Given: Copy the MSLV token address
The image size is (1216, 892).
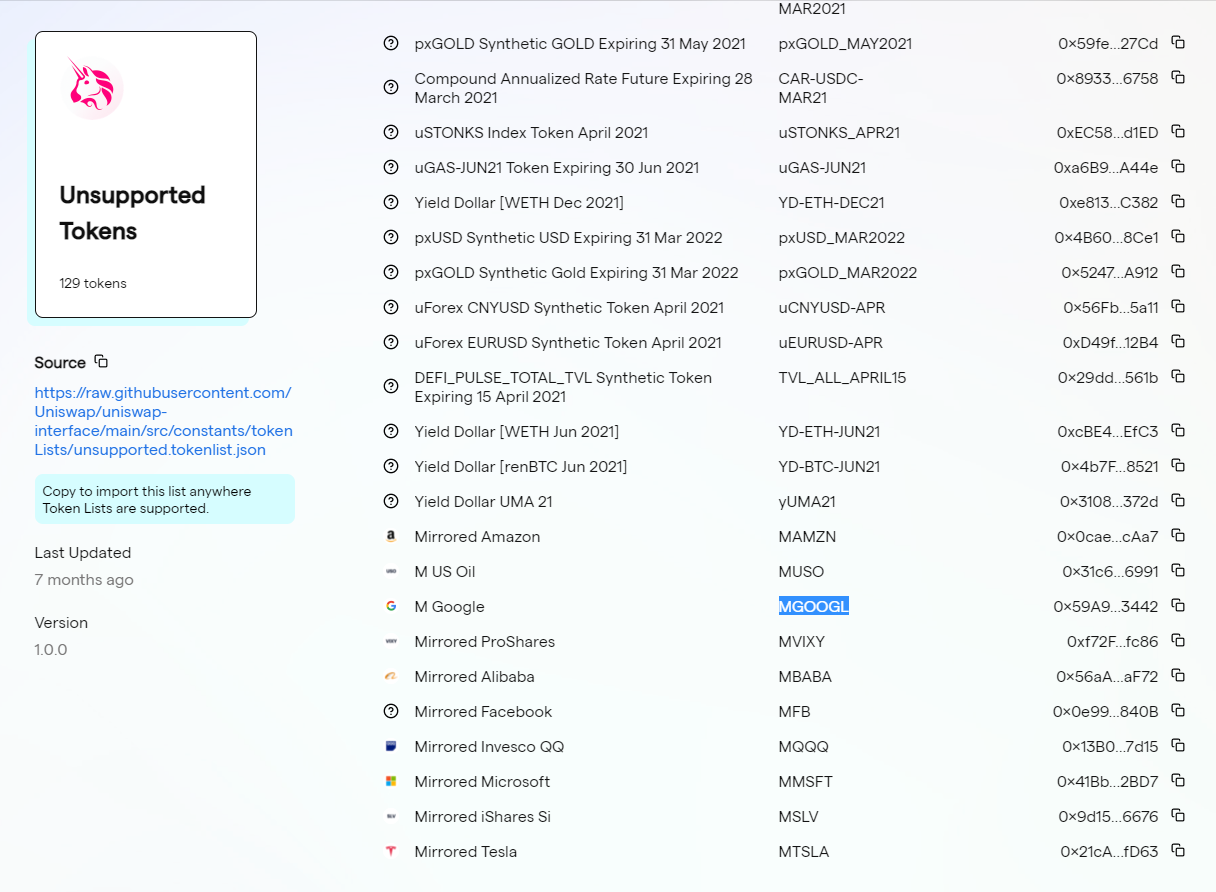Looking at the screenshot, I should pos(1178,815).
